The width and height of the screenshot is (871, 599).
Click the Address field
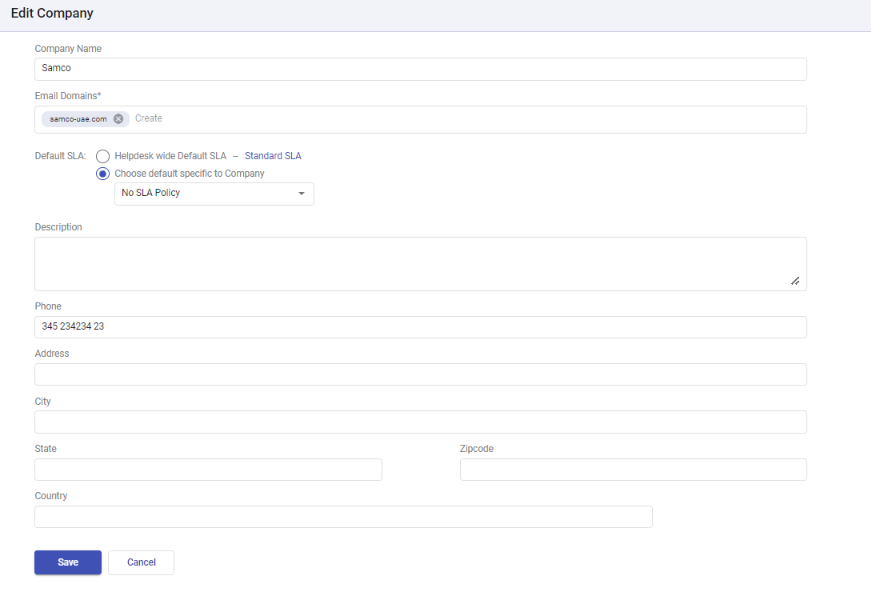pos(421,375)
